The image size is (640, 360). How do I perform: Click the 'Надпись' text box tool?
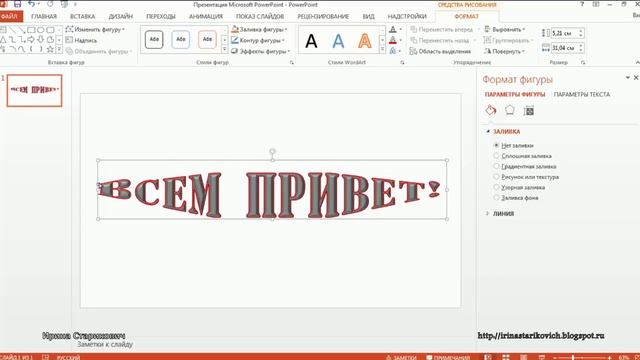click(x=81, y=40)
